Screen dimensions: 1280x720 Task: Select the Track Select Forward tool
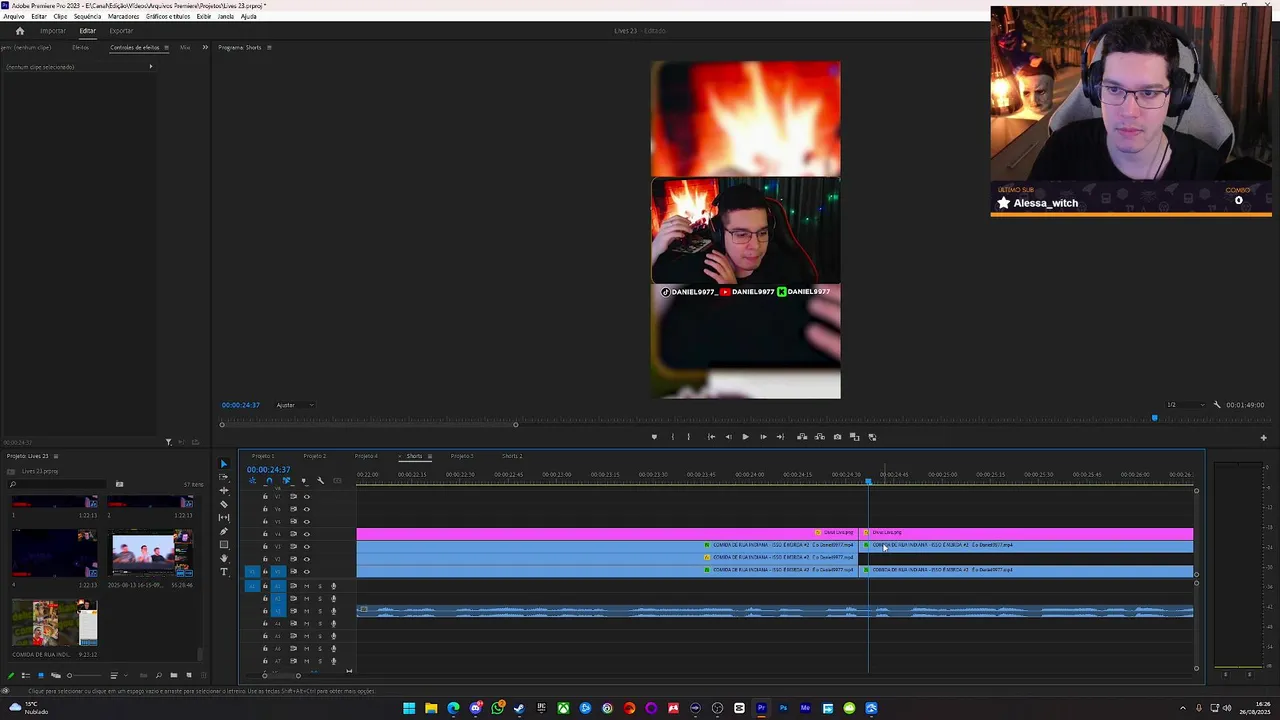tap(224, 478)
